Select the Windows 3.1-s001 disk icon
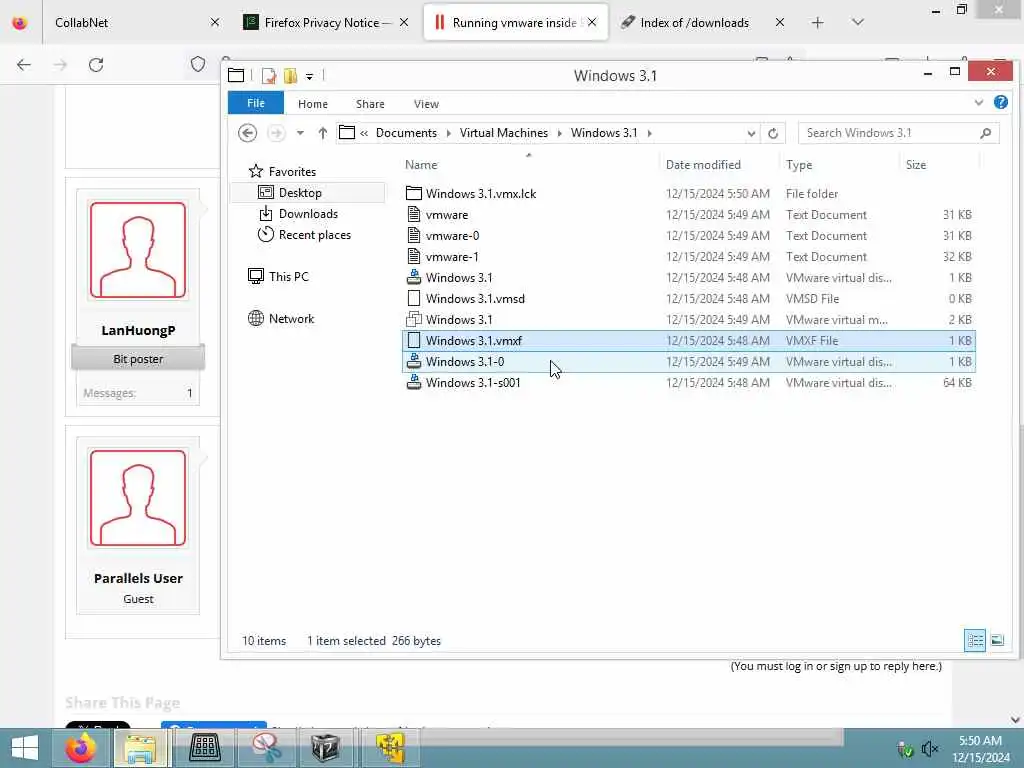 413,382
